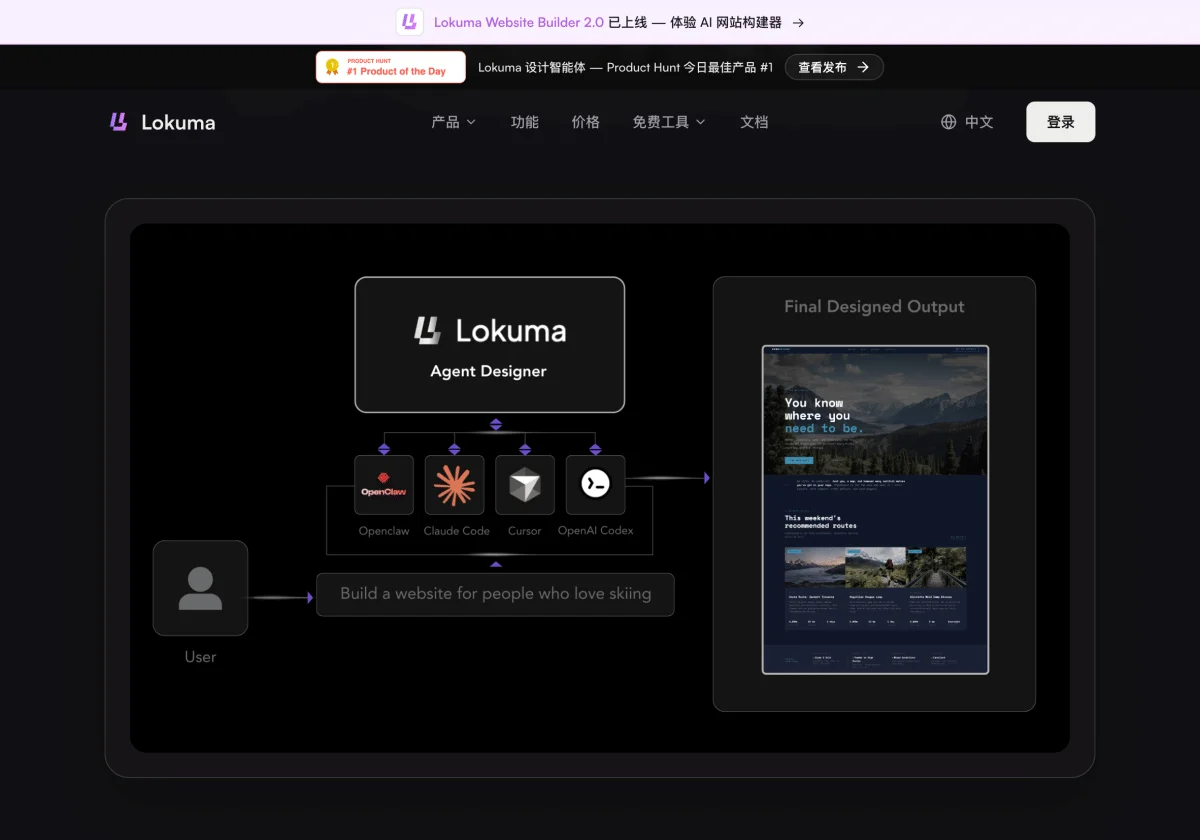Open the final designed output website preview
The image size is (1200, 840).
click(875, 510)
